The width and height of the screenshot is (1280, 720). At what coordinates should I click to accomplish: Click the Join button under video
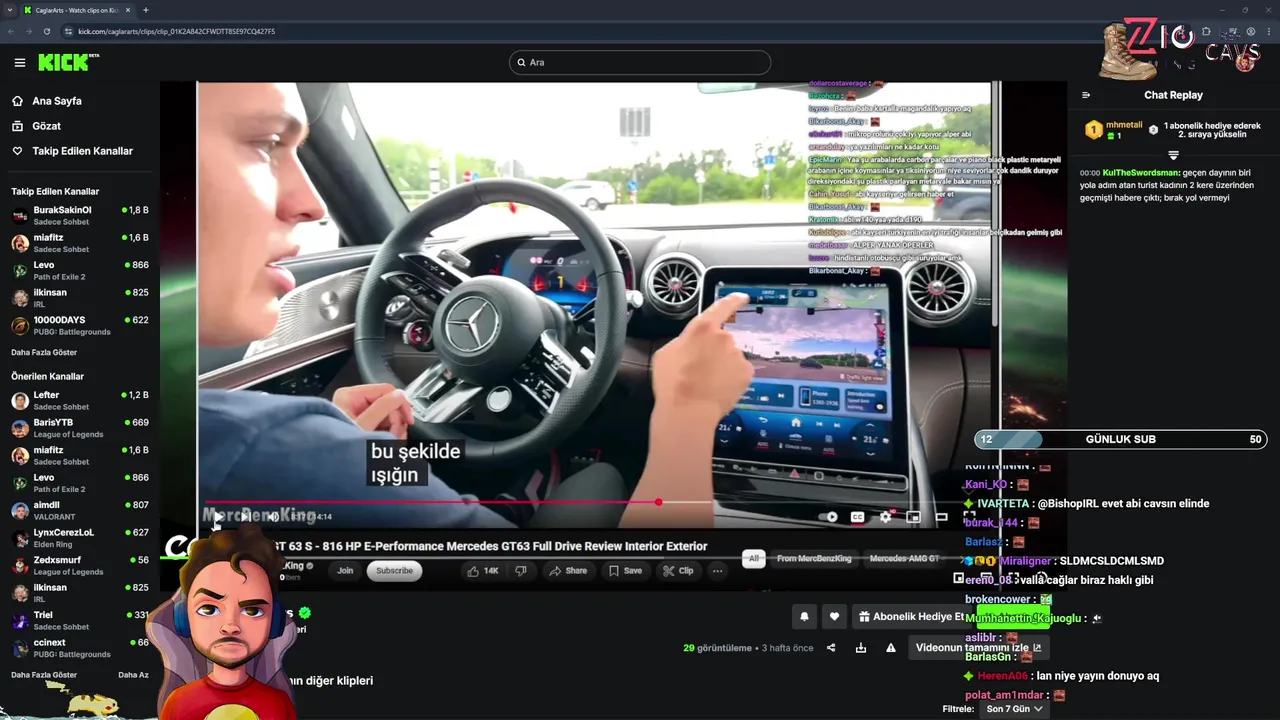pos(345,571)
